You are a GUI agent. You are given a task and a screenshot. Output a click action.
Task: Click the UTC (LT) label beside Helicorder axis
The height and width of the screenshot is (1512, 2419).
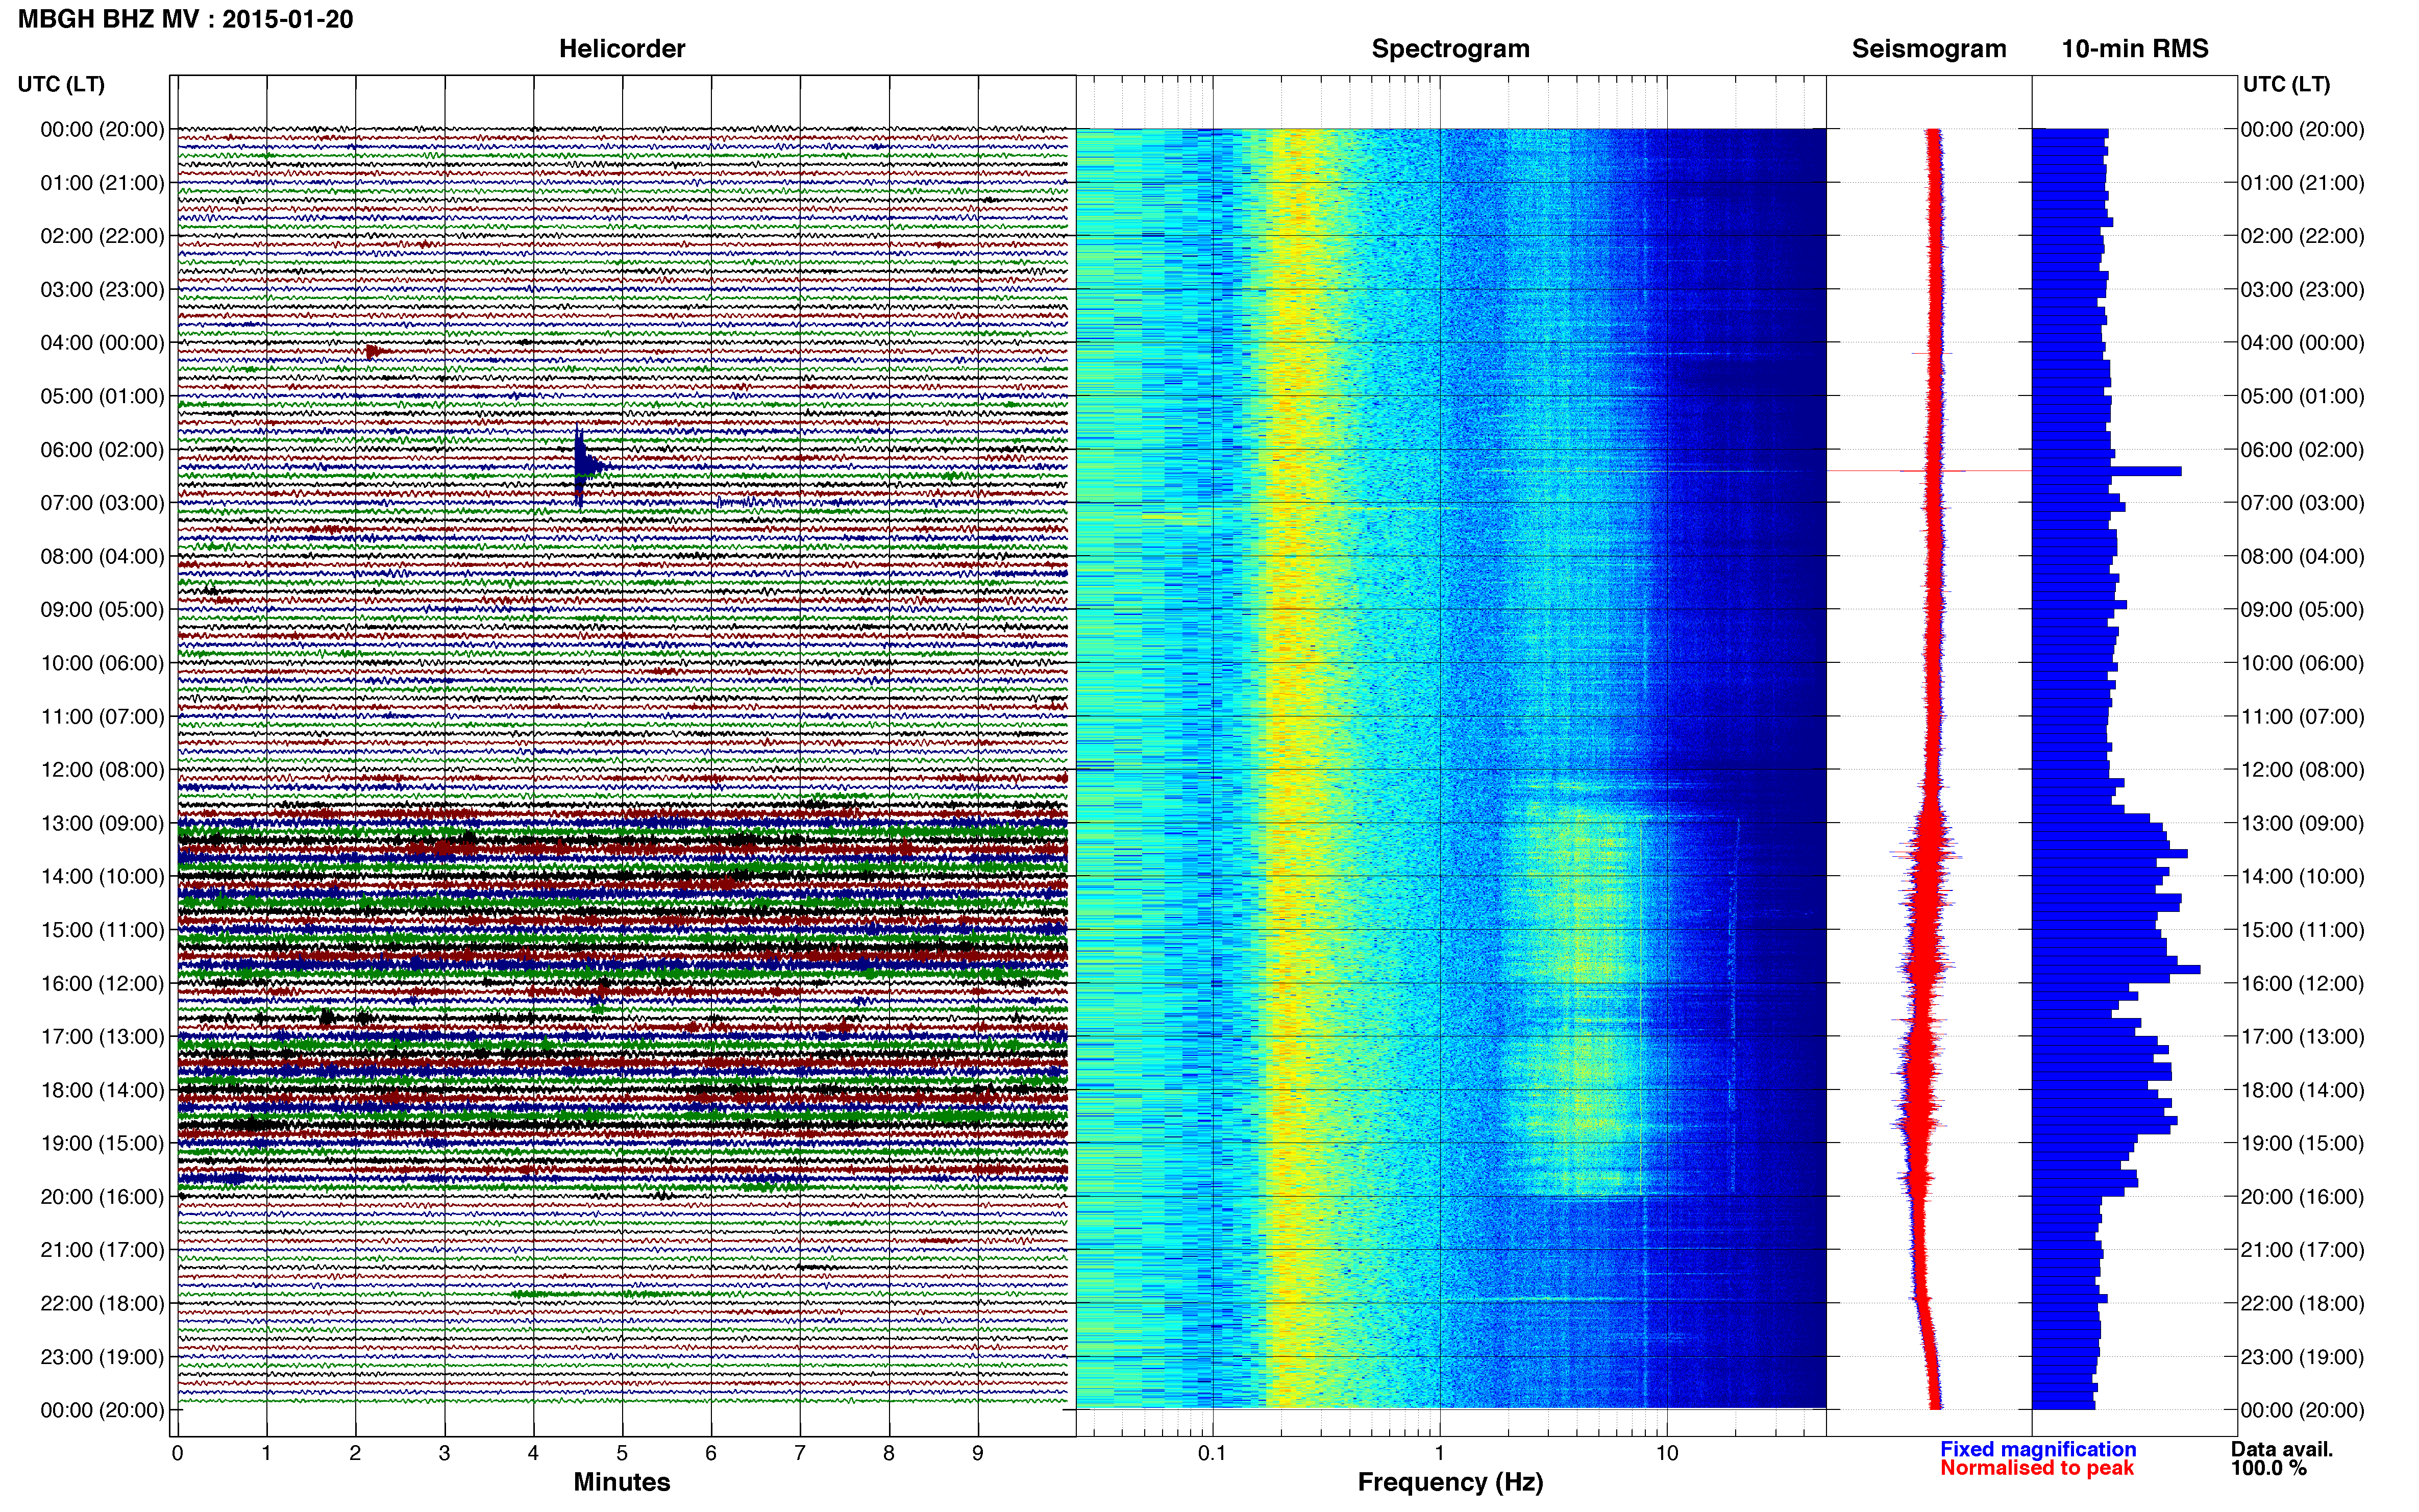click(61, 84)
